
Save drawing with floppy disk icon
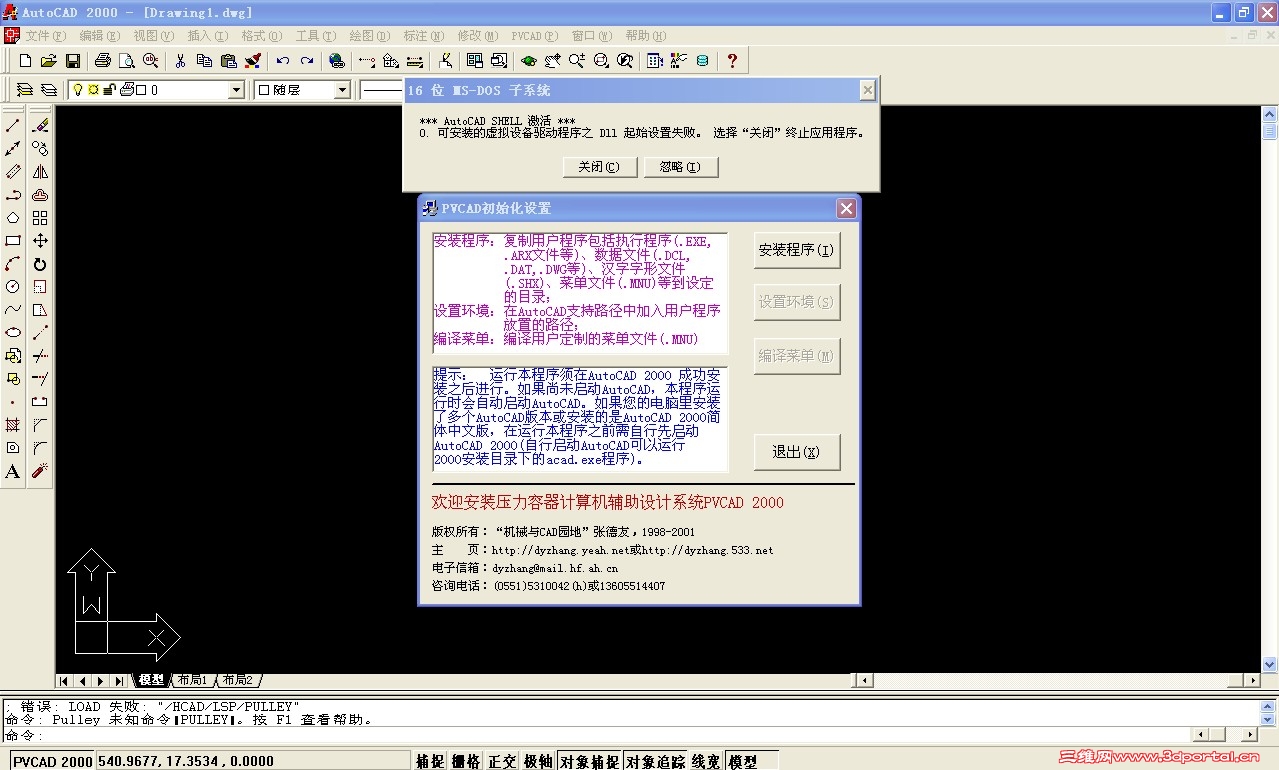(x=73, y=61)
